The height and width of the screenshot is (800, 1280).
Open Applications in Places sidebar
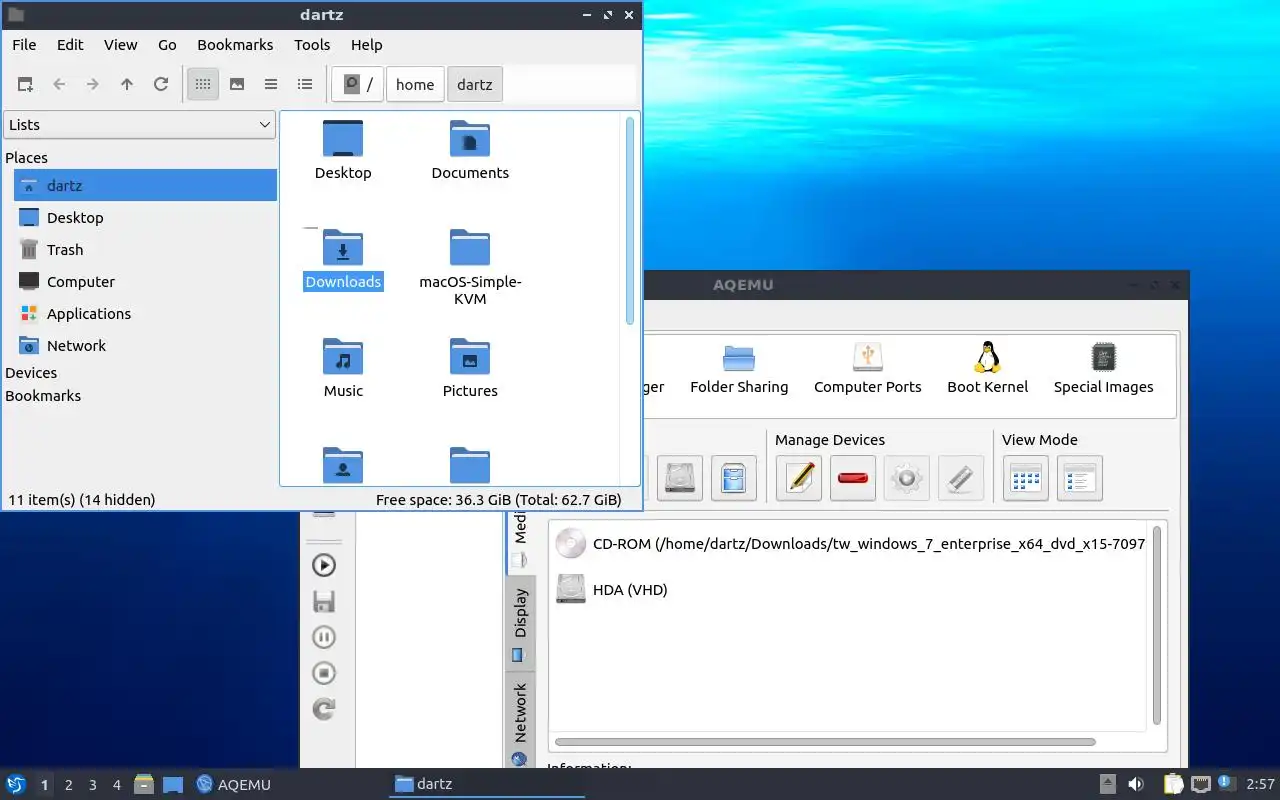[x=145, y=313]
